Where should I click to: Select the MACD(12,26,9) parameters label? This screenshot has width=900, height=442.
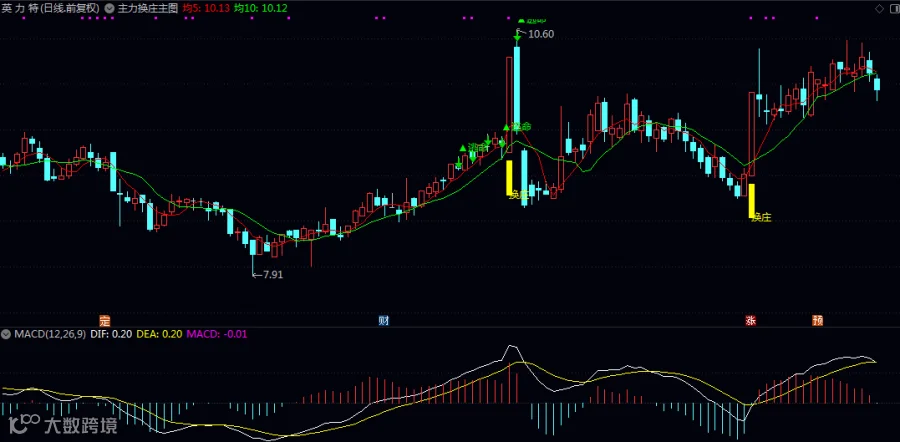pyautogui.click(x=50, y=334)
